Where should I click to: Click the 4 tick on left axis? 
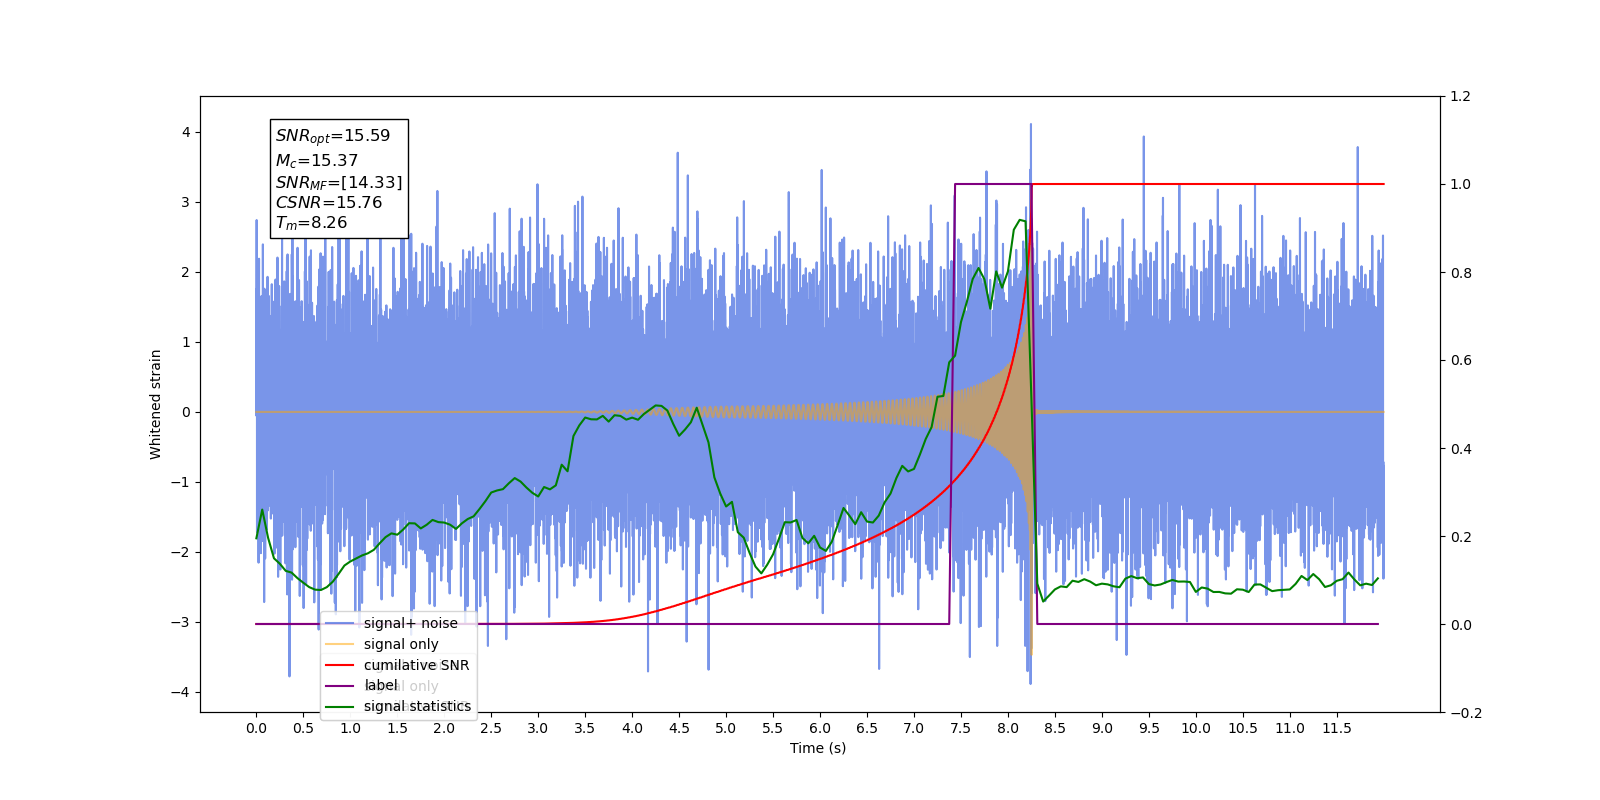click(186, 133)
